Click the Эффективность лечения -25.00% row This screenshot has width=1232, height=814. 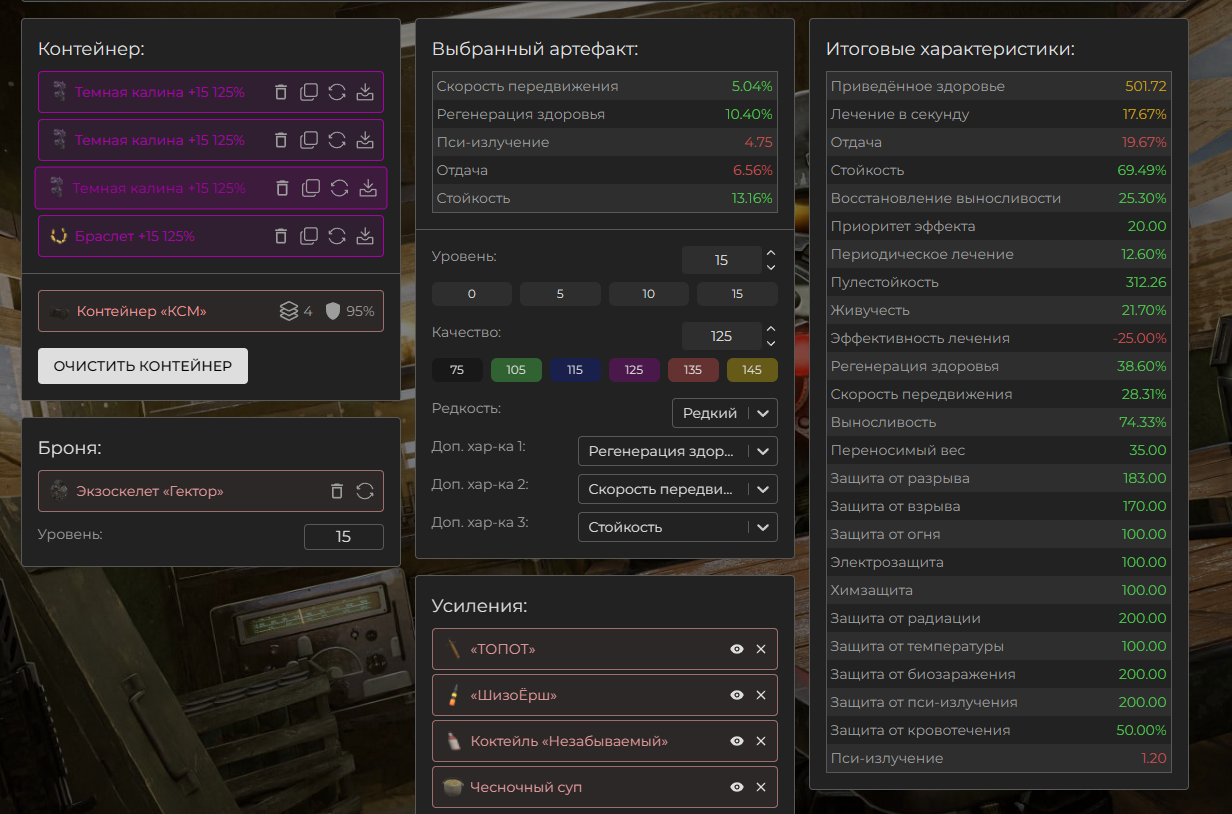[x=999, y=338]
